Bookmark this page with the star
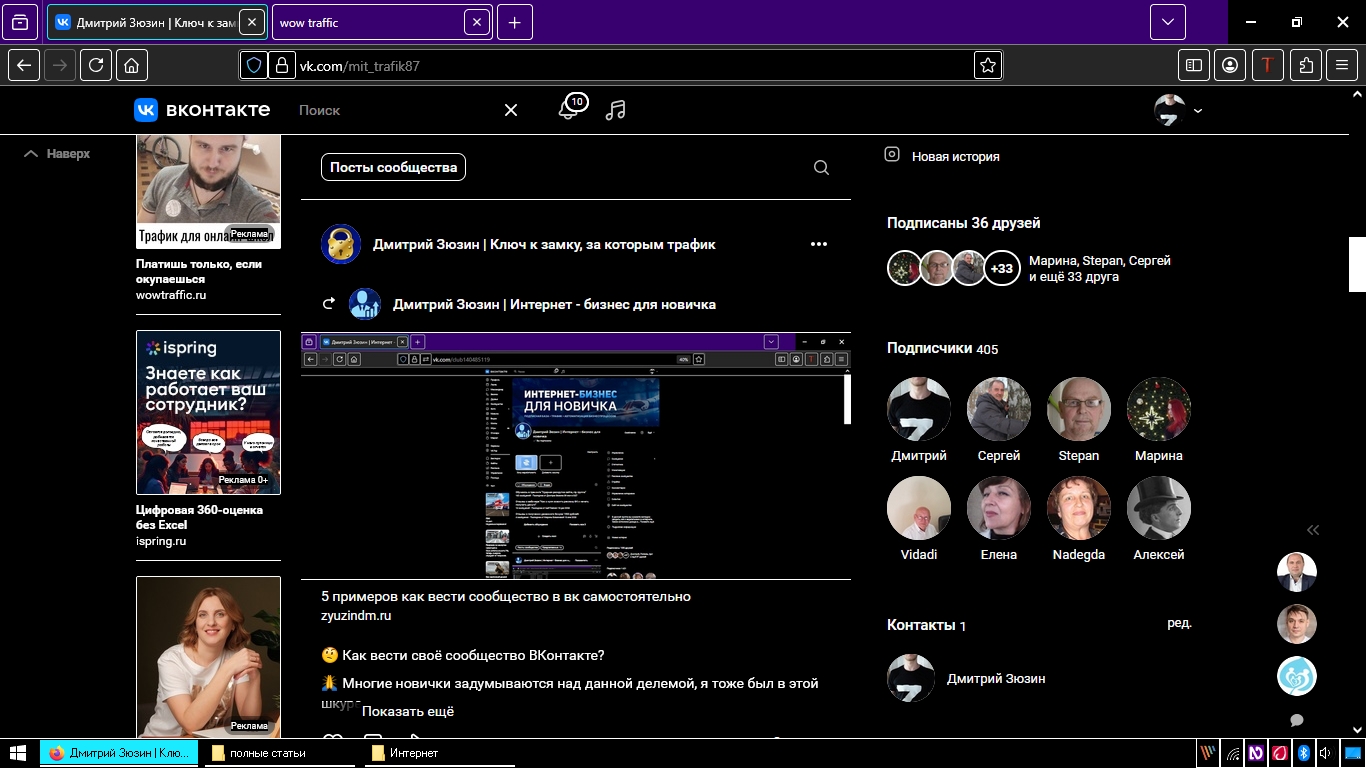Viewport: 1366px width, 768px height. pos(988,66)
